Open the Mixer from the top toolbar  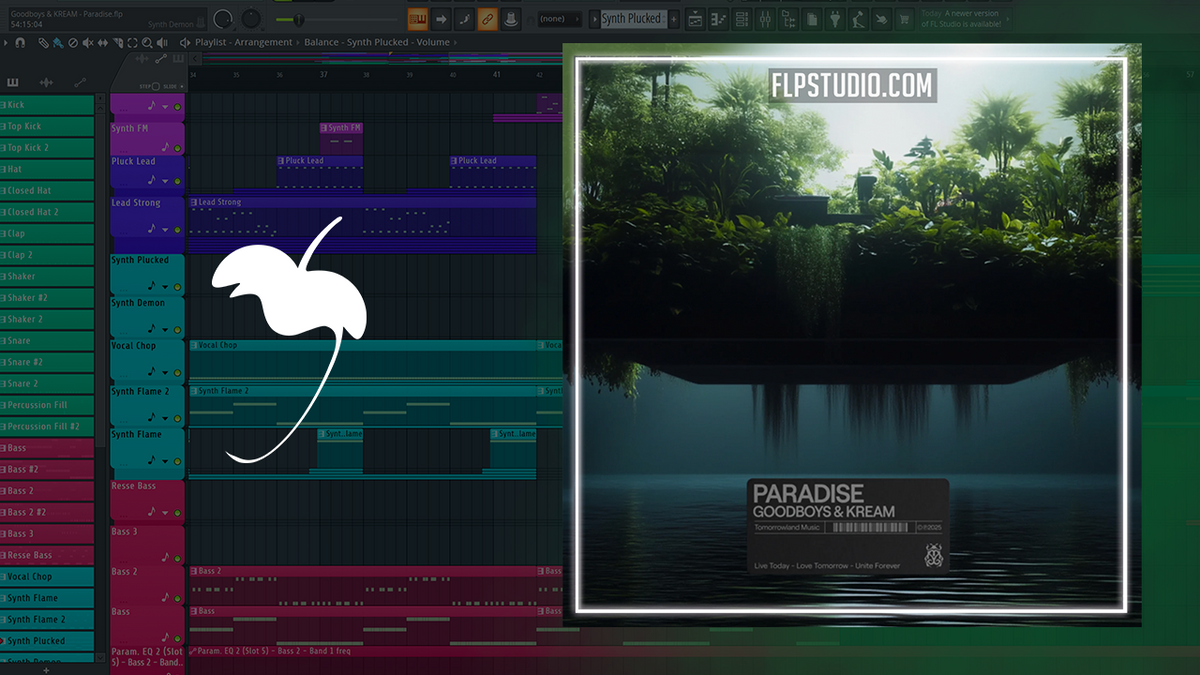[x=764, y=18]
